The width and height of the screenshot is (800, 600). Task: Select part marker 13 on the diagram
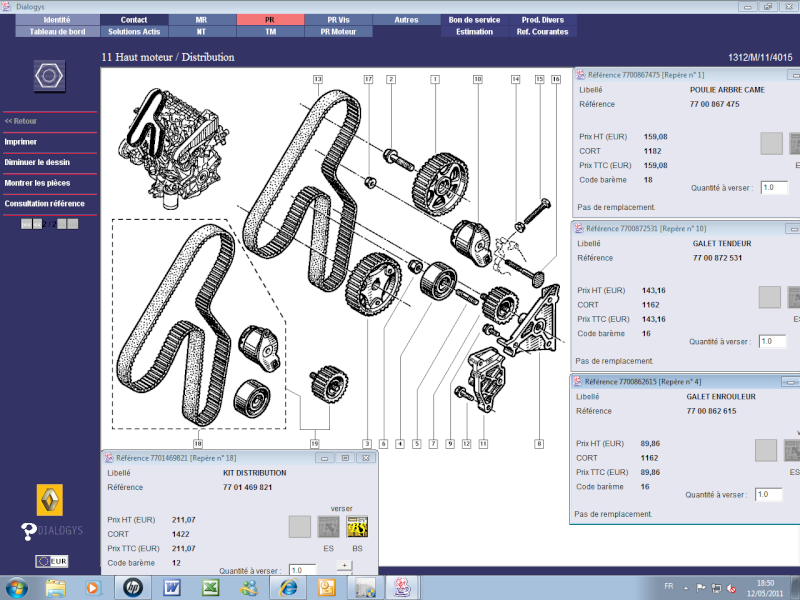318,79
